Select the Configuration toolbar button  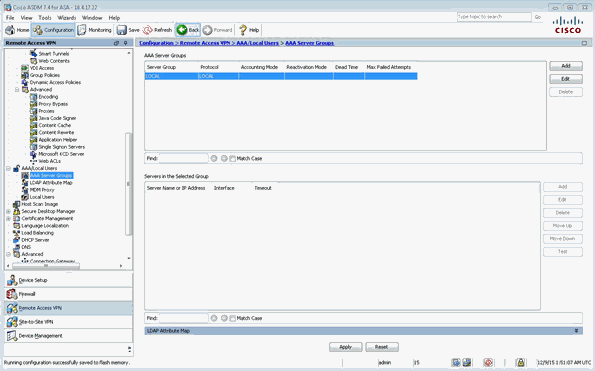(x=53, y=30)
